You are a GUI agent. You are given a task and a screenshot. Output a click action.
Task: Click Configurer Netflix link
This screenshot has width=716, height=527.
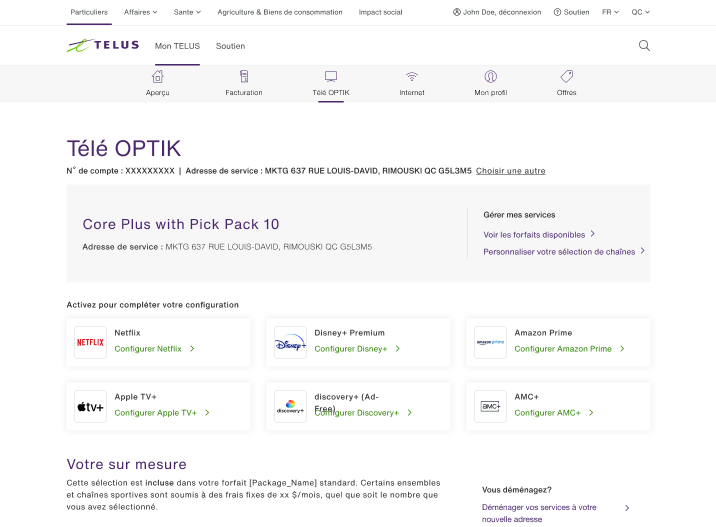coord(148,349)
